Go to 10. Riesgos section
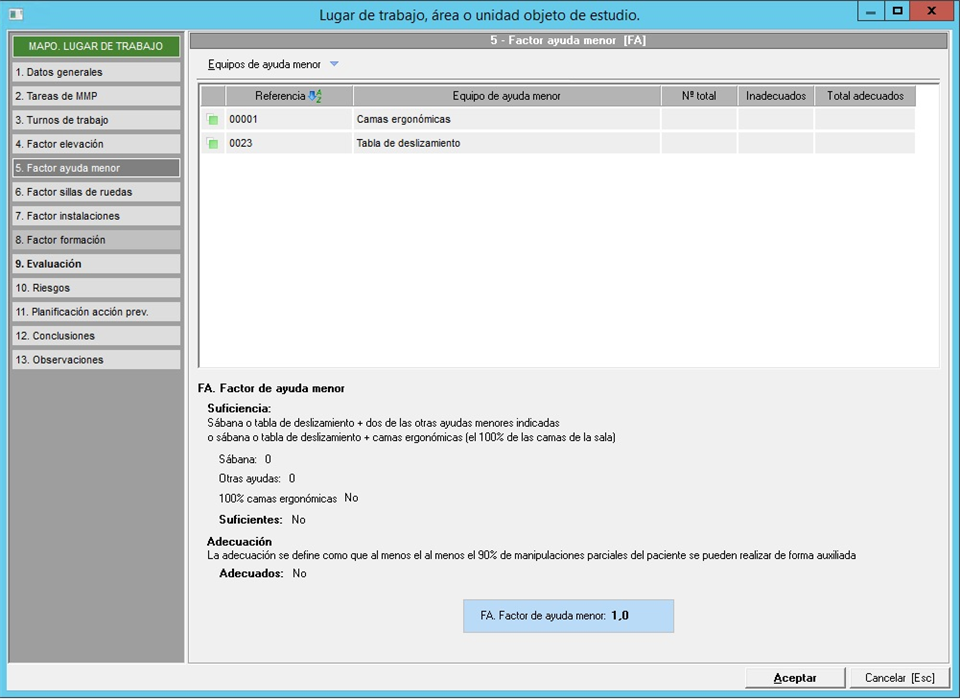This screenshot has height=699, width=960. click(96, 288)
